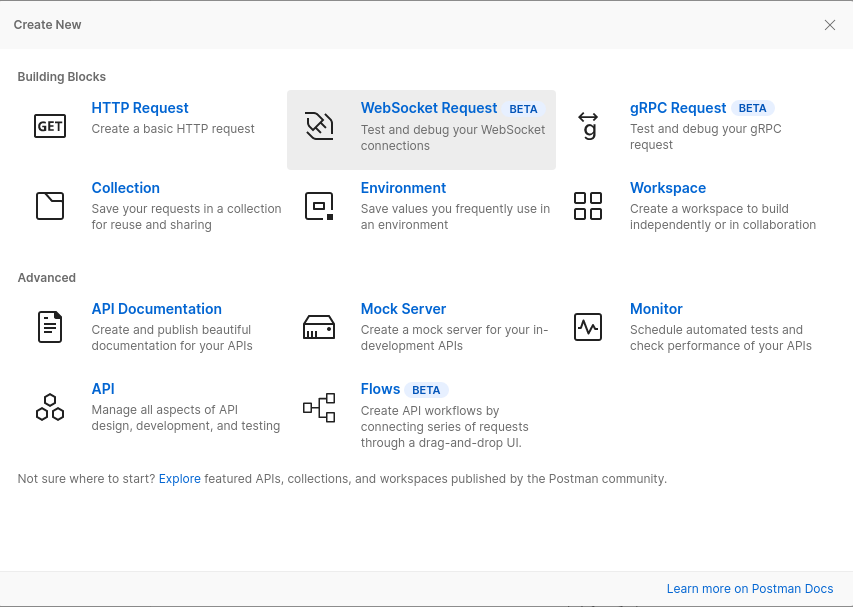Click 'Create a mock server' description
The width and height of the screenshot is (853, 607).
click(454, 338)
